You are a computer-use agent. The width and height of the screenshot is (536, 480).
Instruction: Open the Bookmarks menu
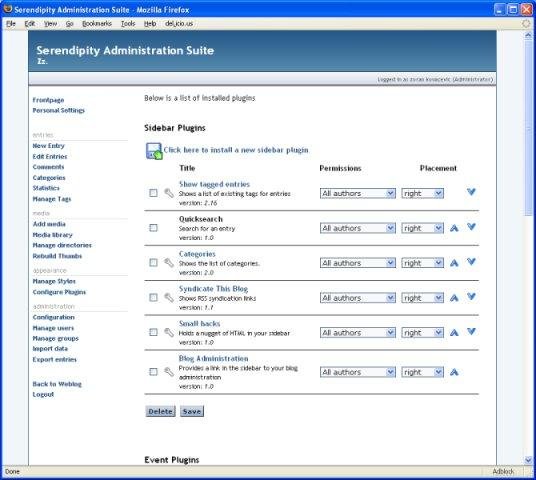(x=97, y=24)
